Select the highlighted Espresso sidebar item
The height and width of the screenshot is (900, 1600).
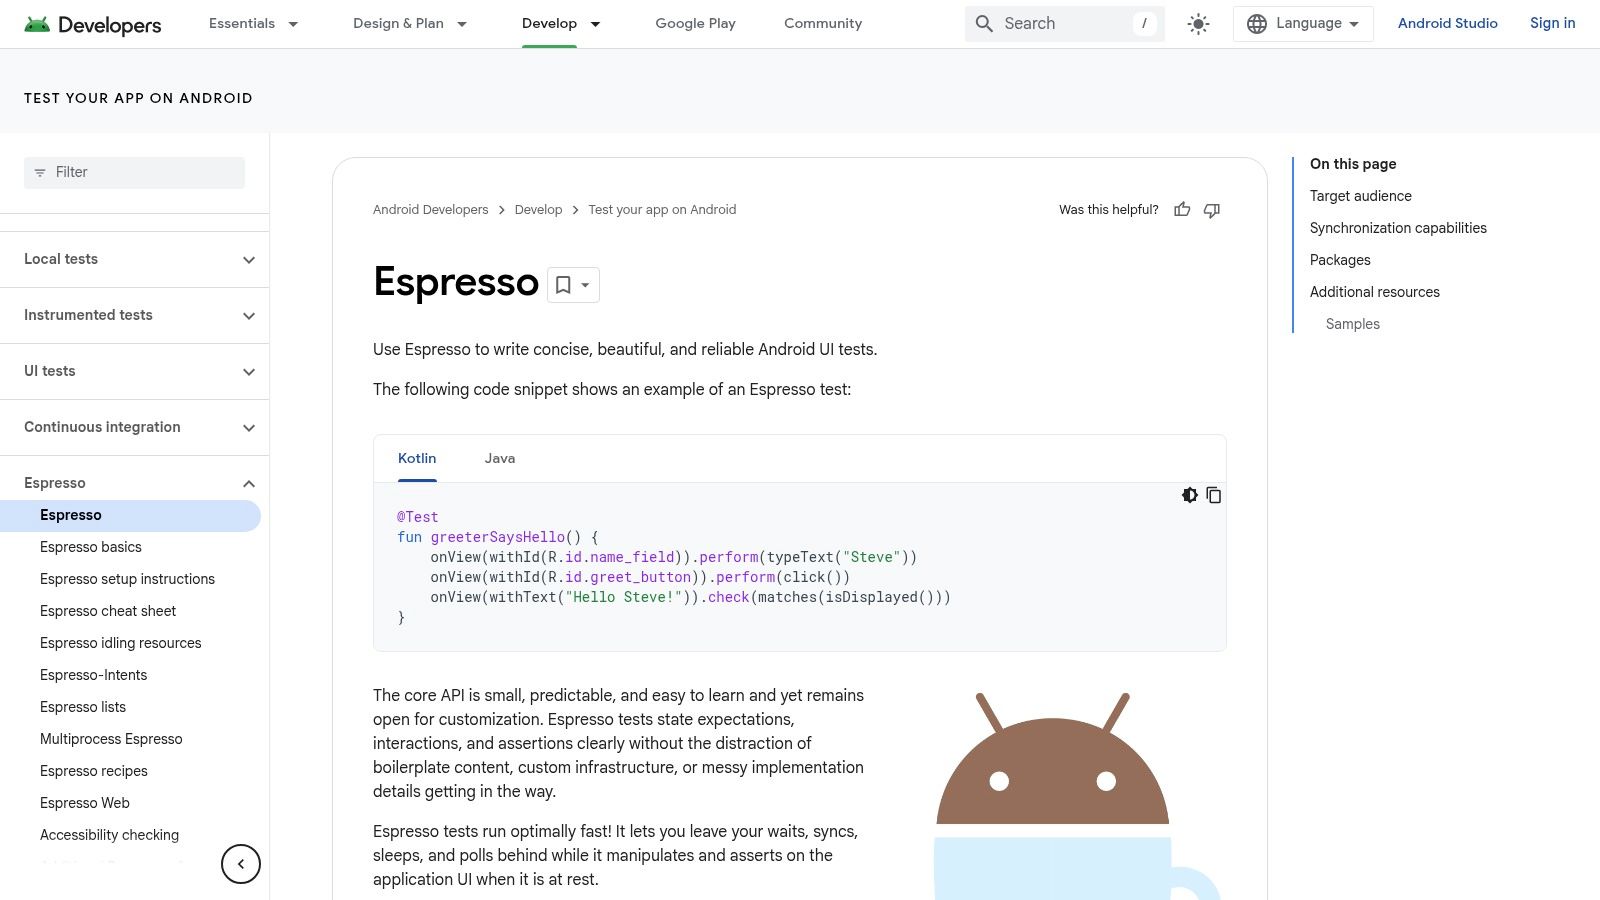[130, 515]
